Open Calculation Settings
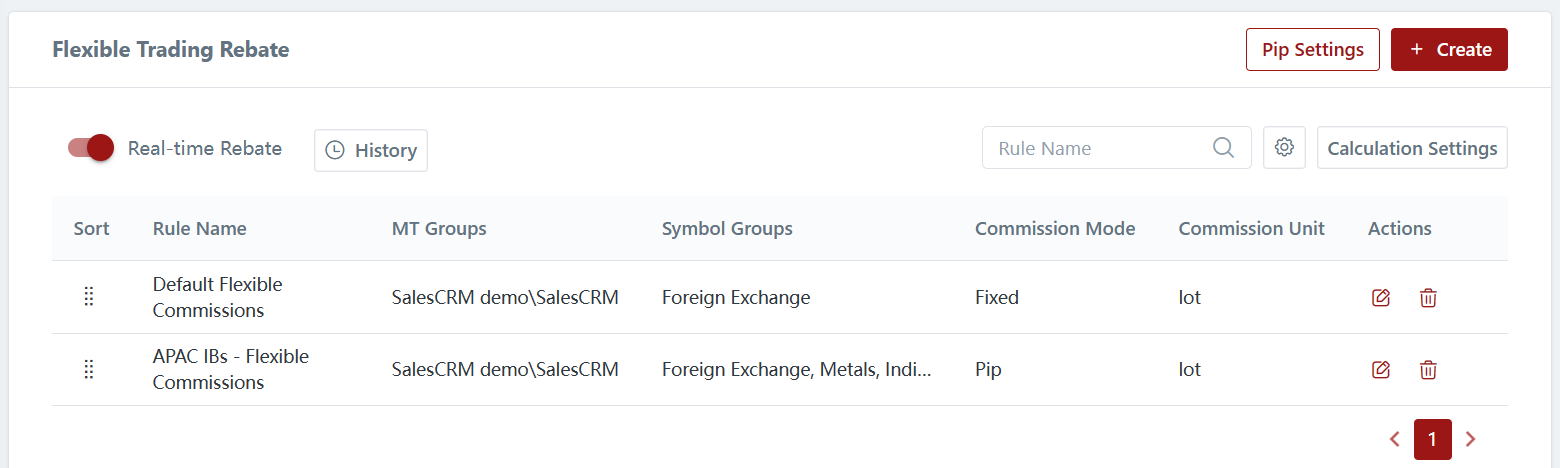This screenshot has height=468, width=1560. pyautogui.click(x=1412, y=148)
